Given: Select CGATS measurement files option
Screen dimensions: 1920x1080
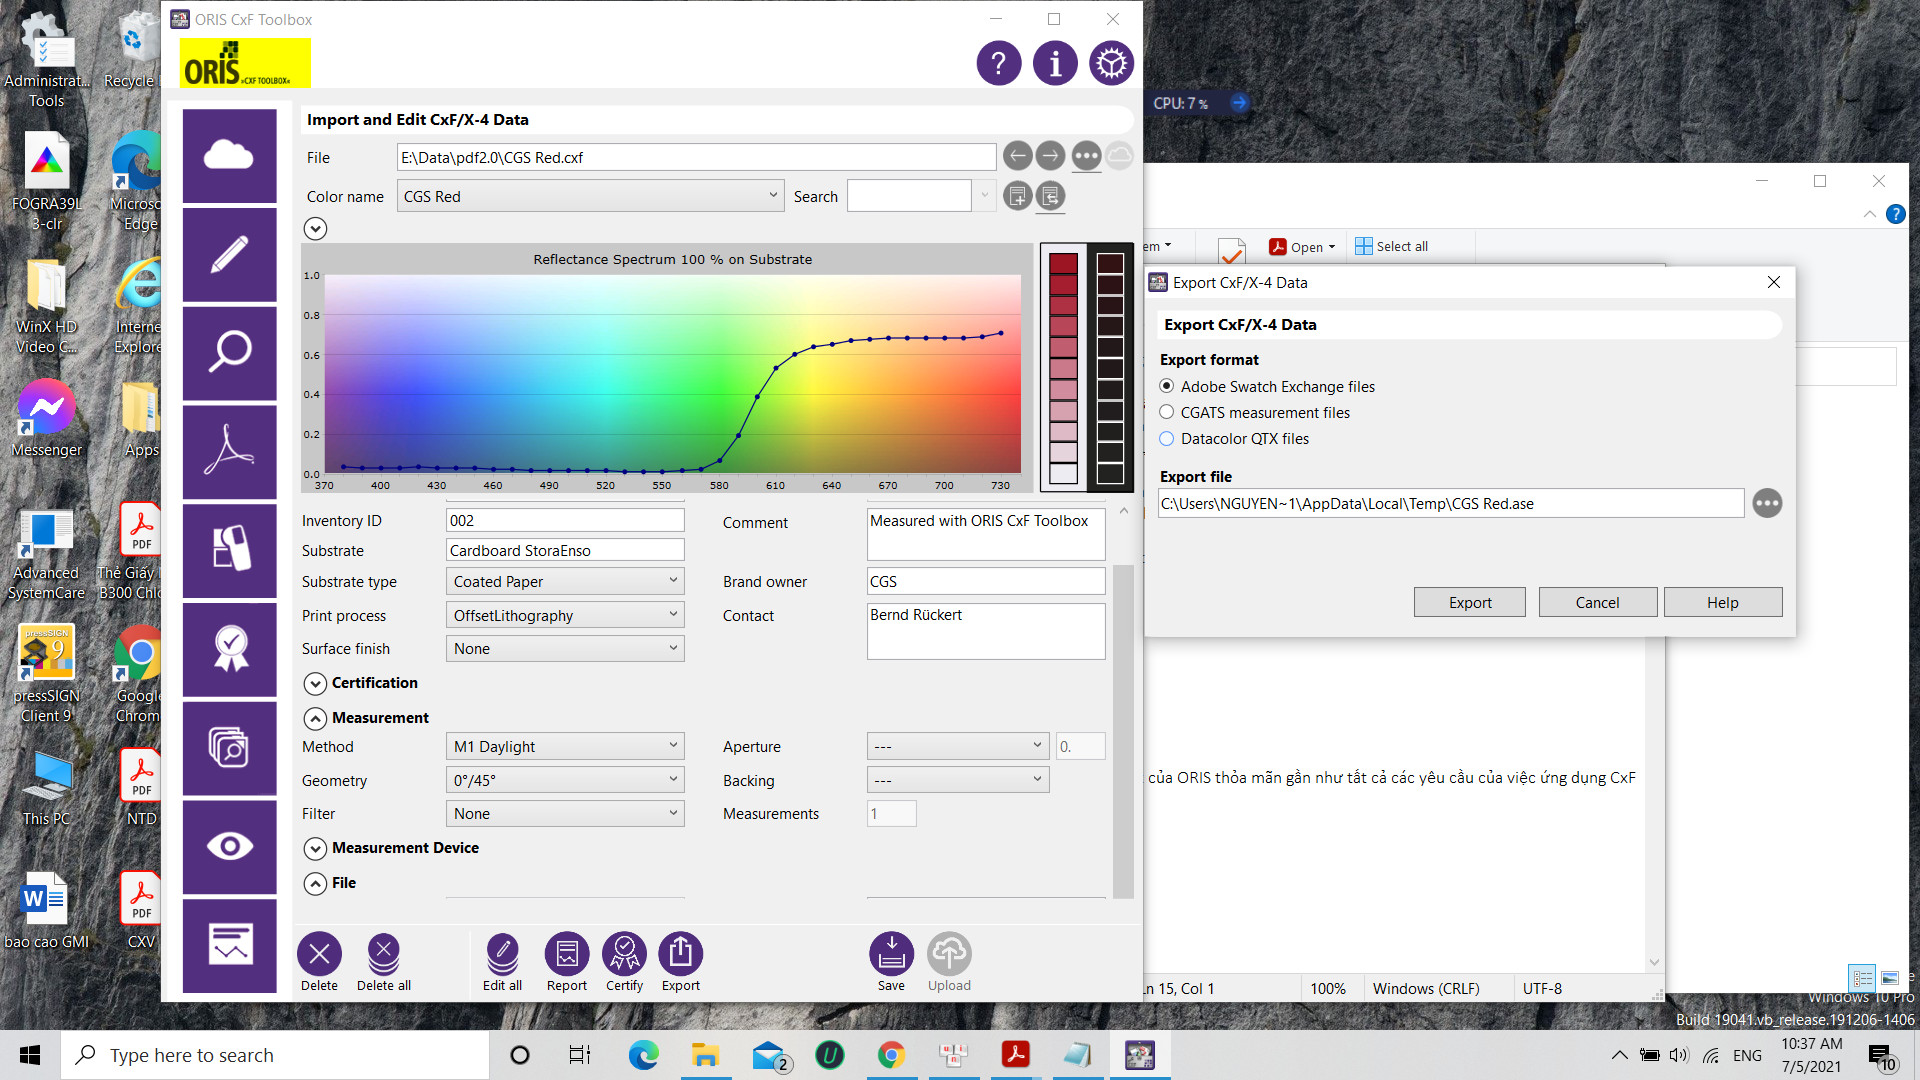Looking at the screenshot, I should 1167,412.
